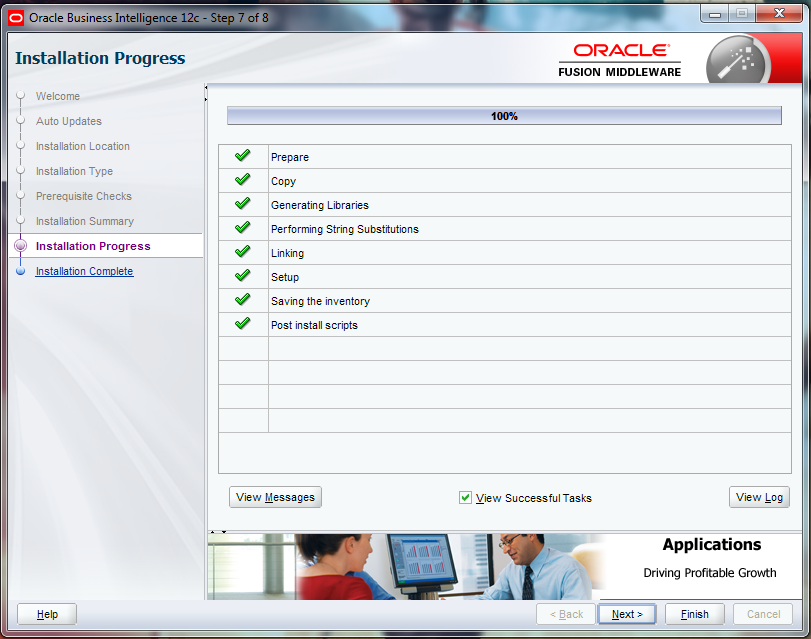This screenshot has width=811, height=639.
Task: Click Saving the inventory text
Action: pos(321,301)
